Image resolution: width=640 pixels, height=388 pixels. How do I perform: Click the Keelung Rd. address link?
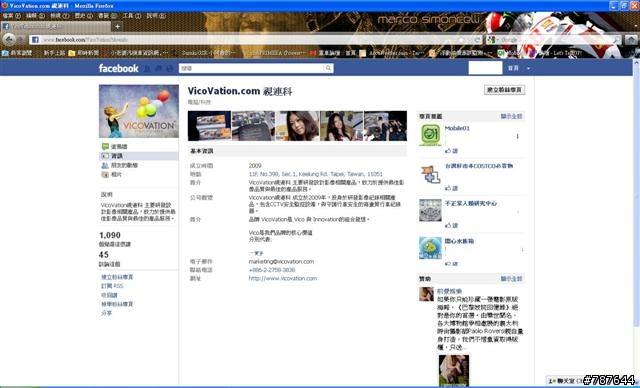coord(316,174)
